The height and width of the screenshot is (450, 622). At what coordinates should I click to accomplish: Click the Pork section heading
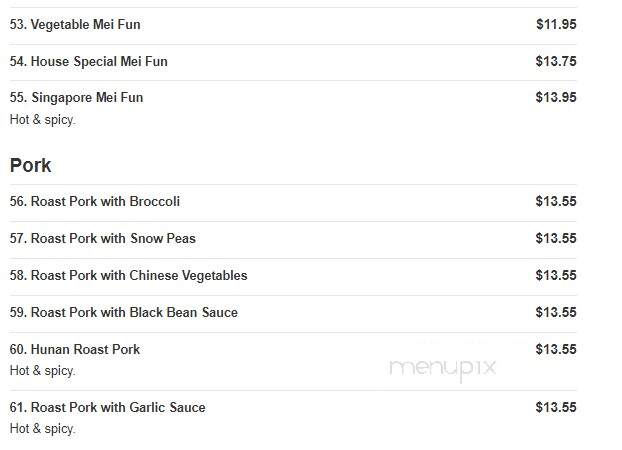pos(31,165)
